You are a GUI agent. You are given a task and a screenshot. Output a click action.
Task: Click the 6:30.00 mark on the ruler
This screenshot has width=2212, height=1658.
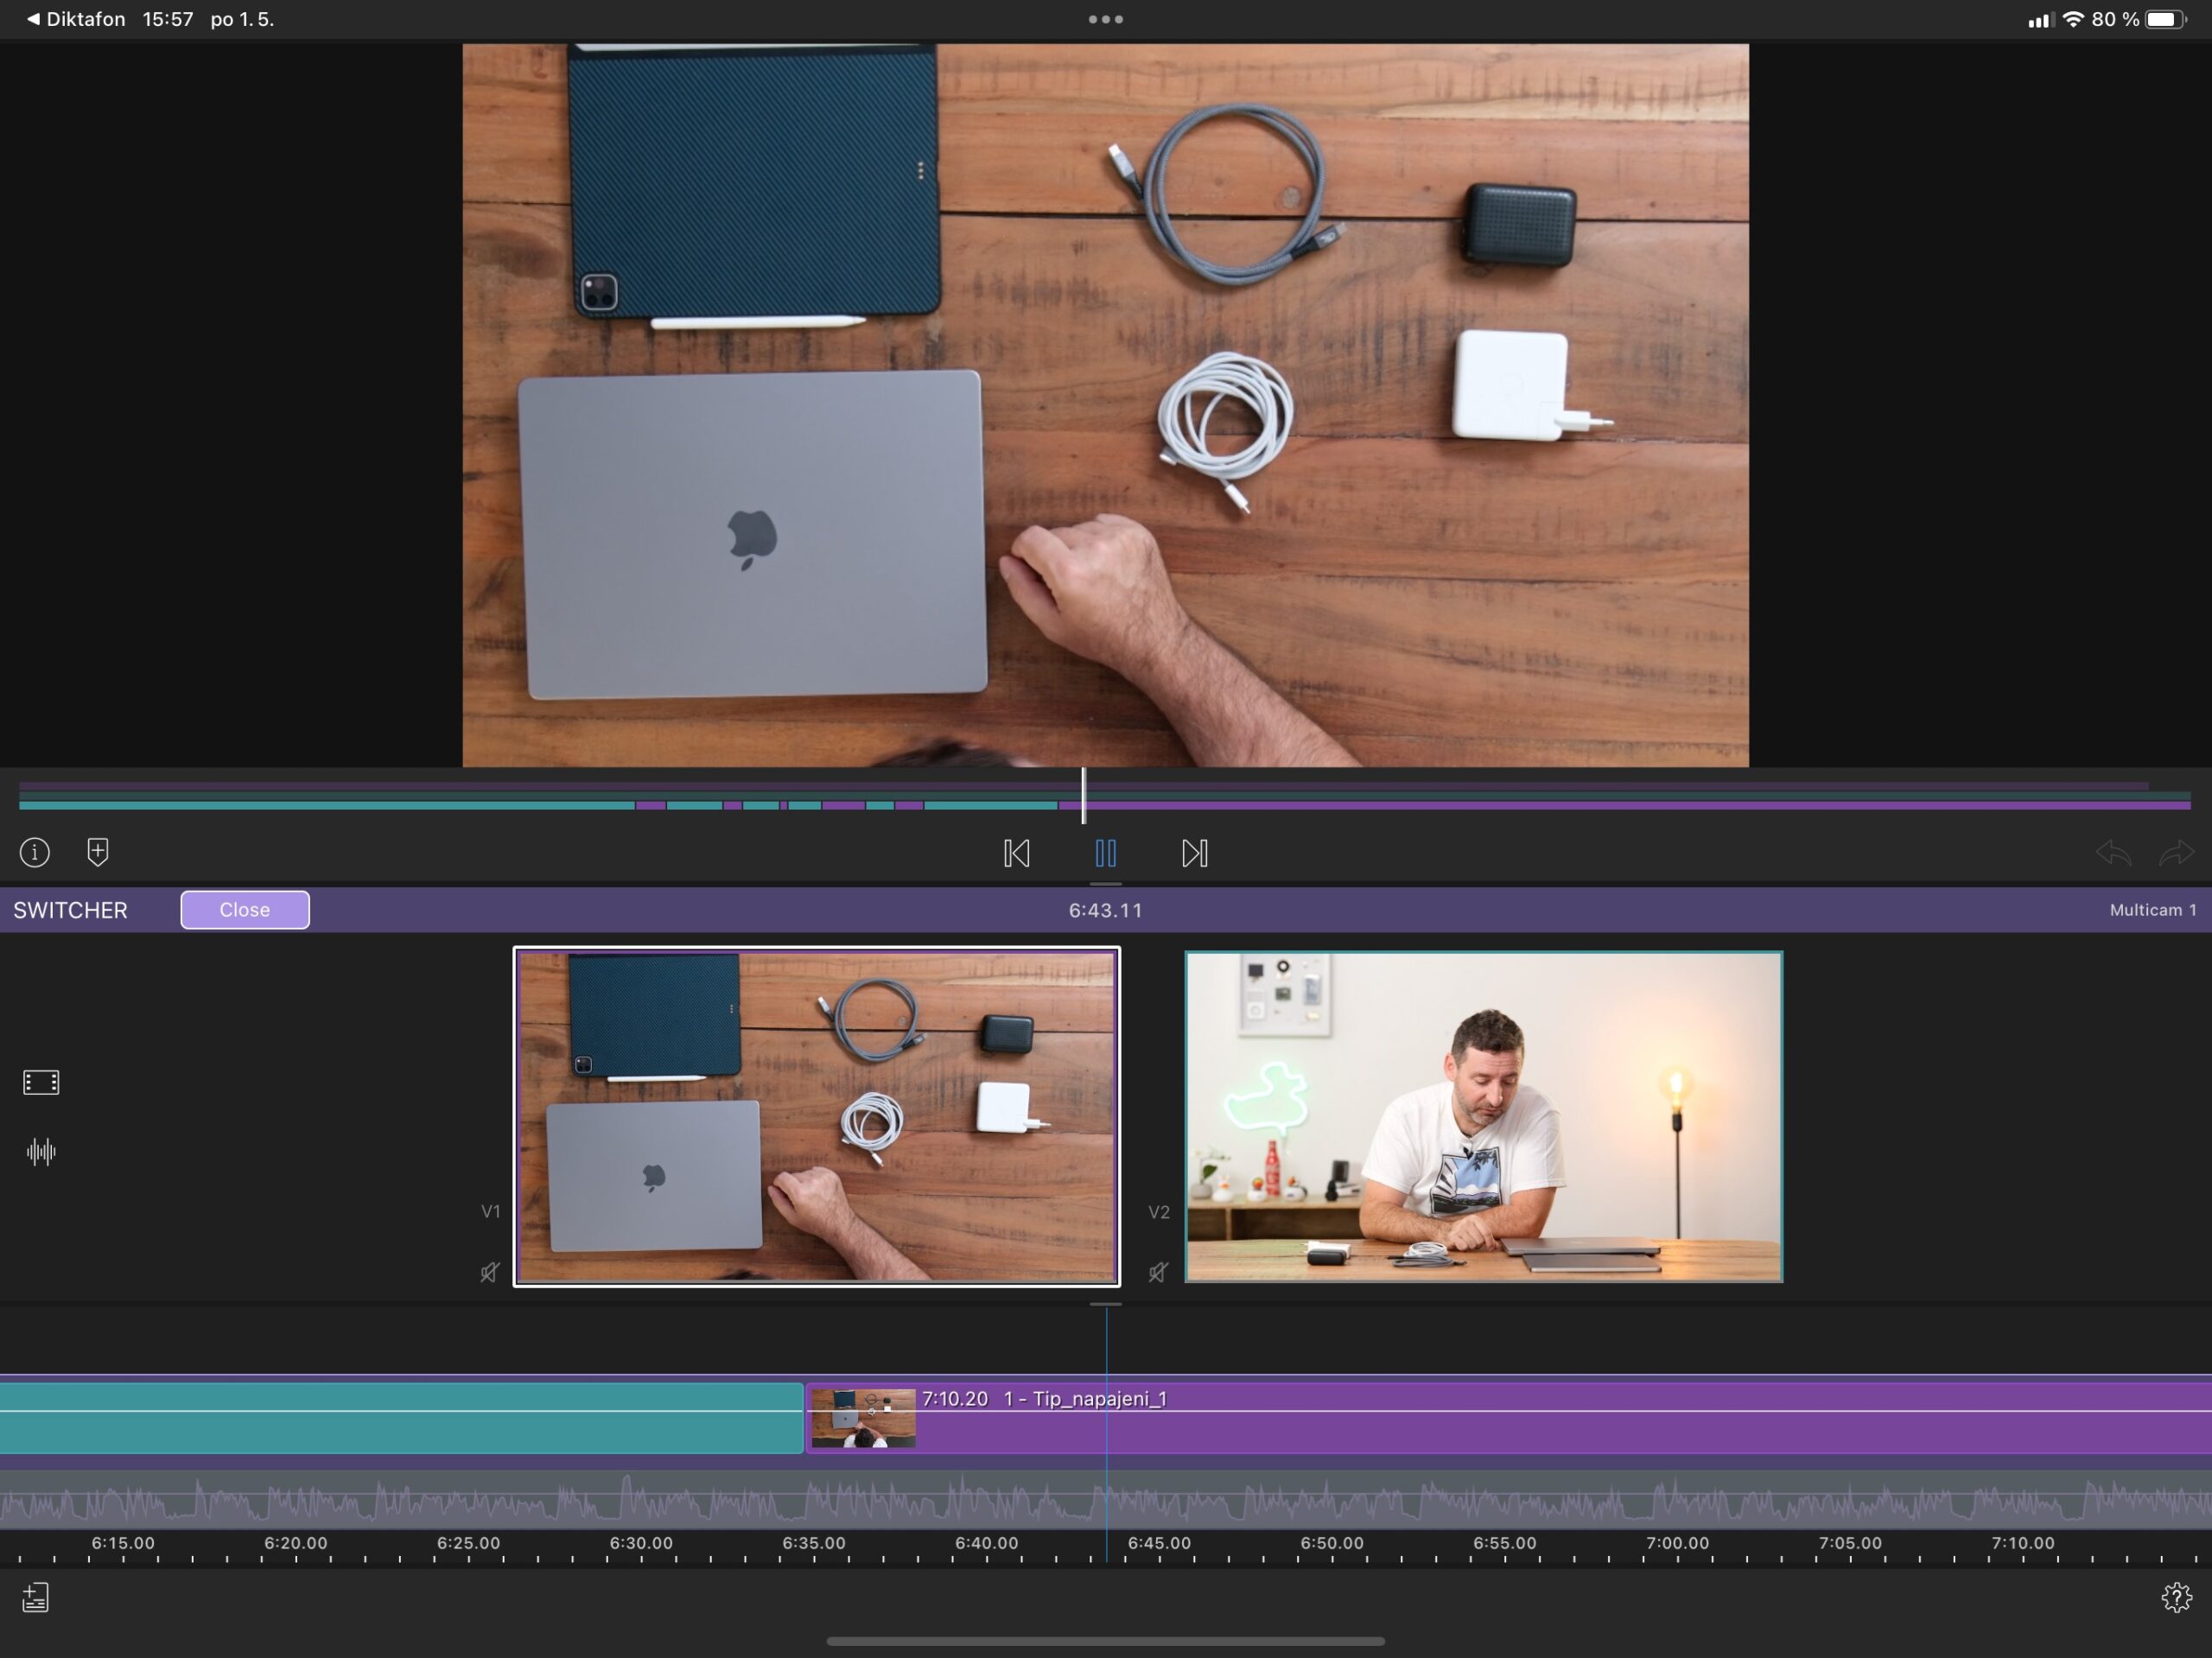pos(641,1545)
